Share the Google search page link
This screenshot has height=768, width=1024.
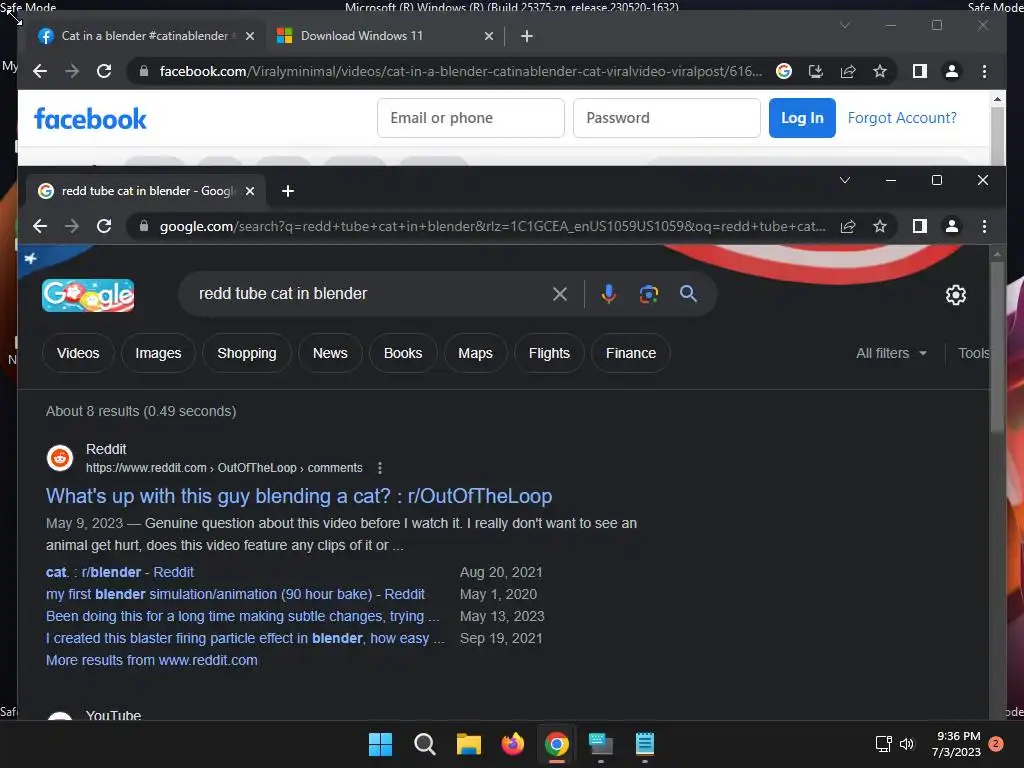848,227
